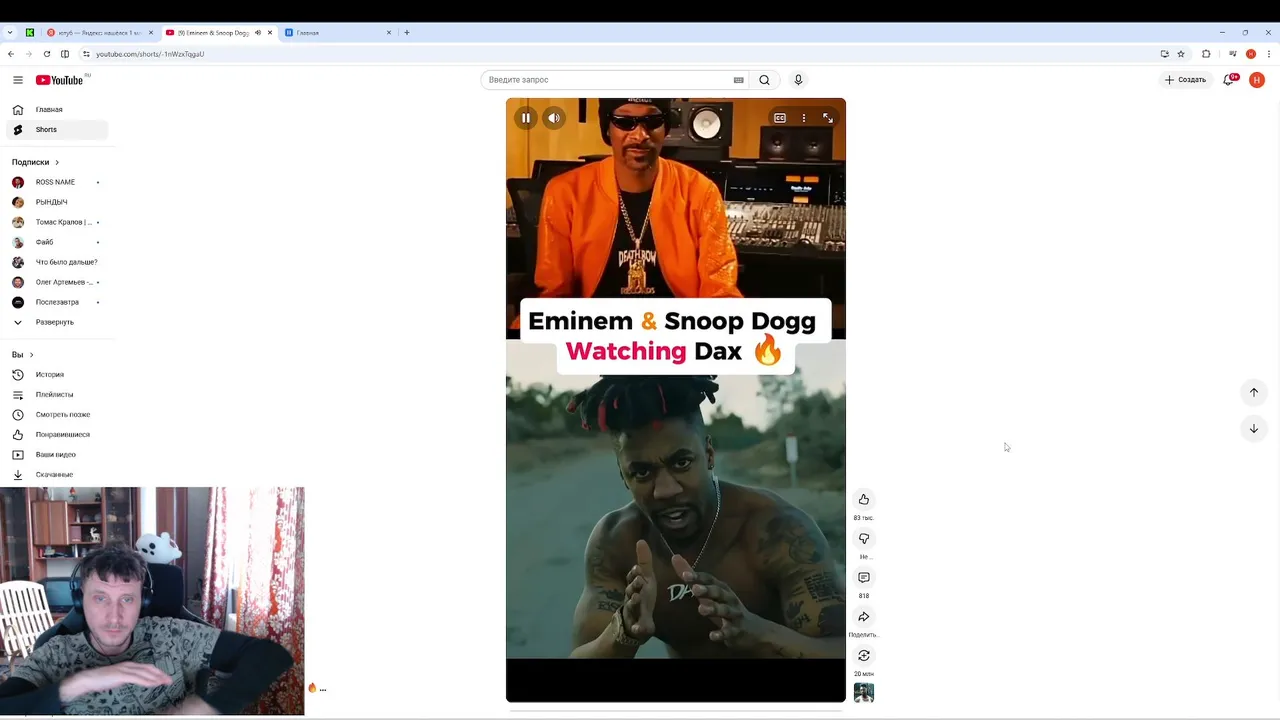
Task: Share the Short via the arrow icon
Action: coord(864,617)
